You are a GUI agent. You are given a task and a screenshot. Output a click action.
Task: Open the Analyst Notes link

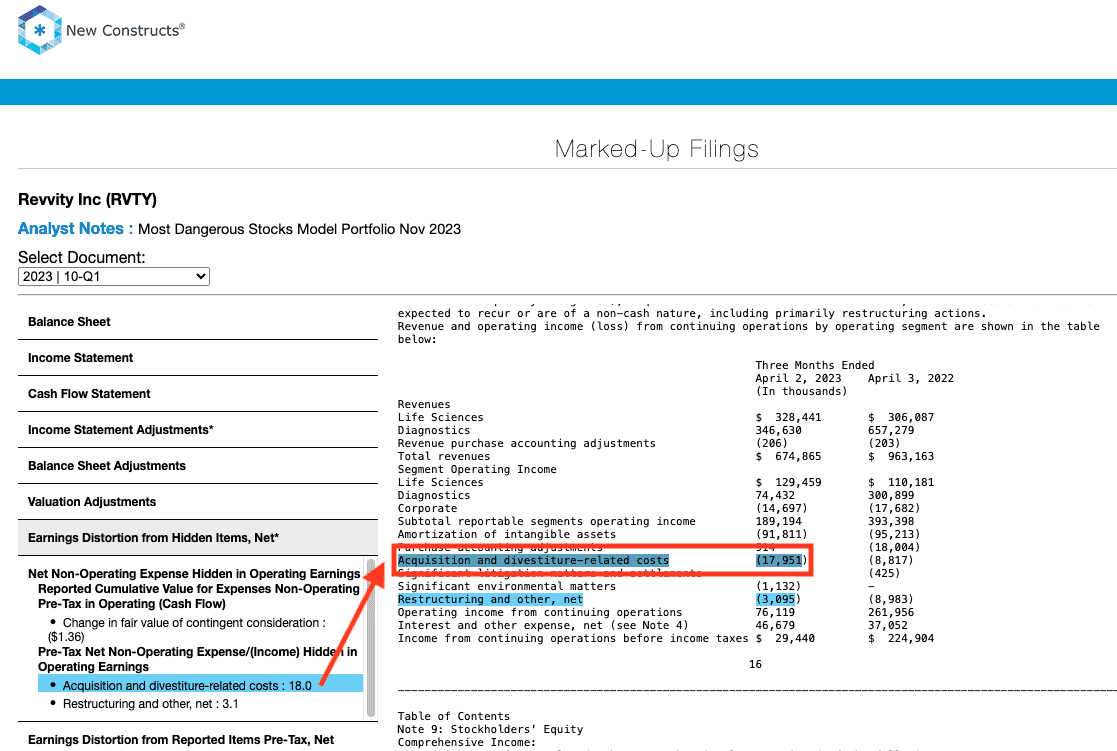coord(75,229)
